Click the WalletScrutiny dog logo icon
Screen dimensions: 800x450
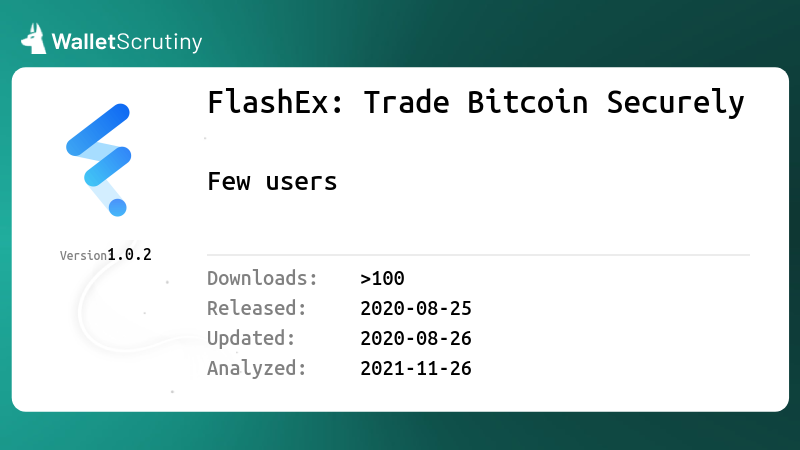[x=34, y=39]
